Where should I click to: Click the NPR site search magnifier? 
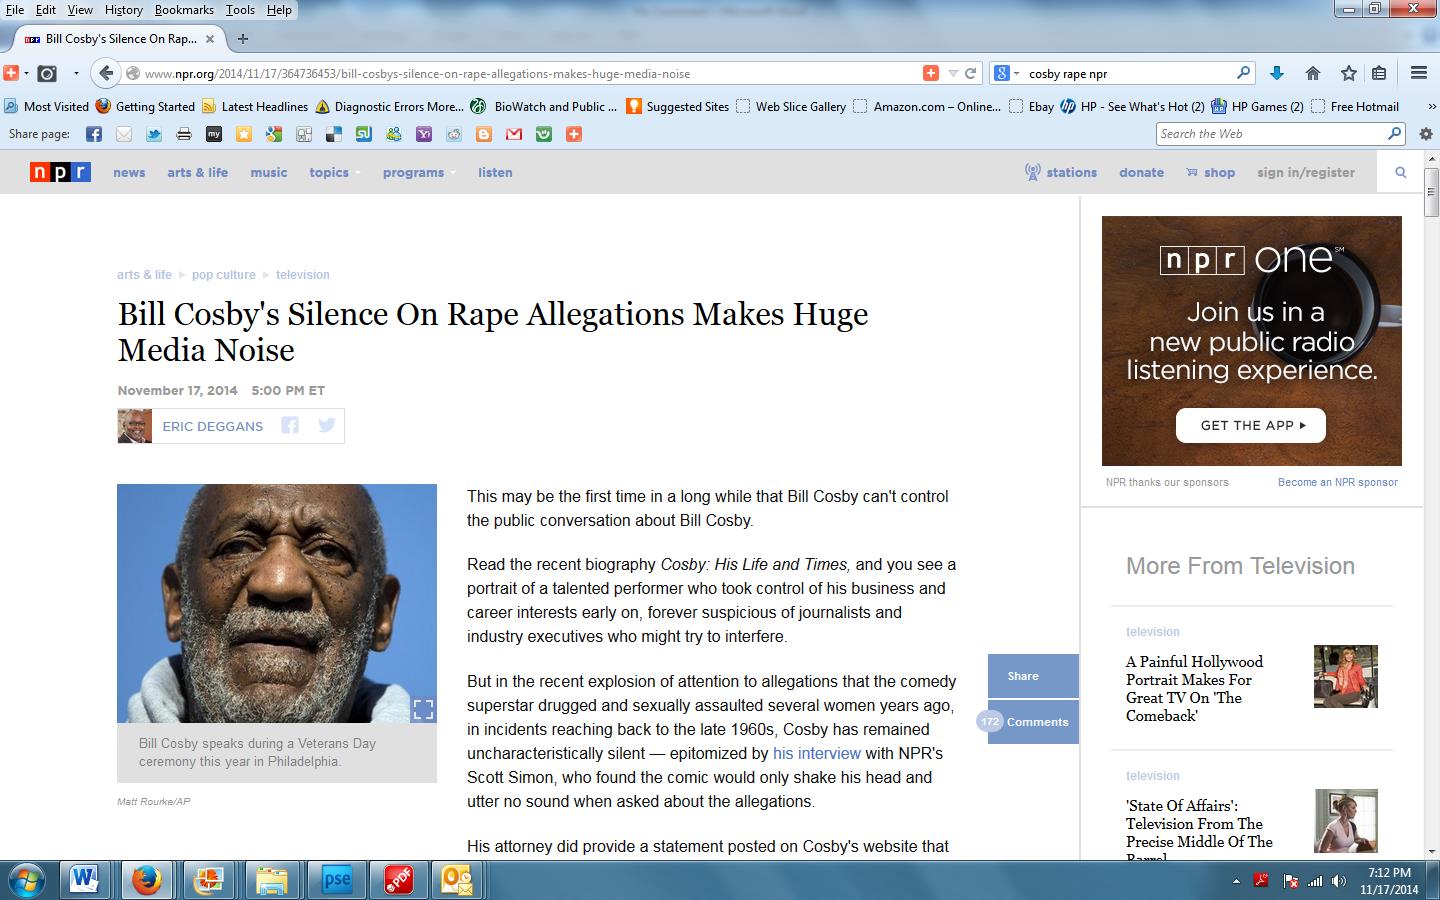tap(1401, 172)
